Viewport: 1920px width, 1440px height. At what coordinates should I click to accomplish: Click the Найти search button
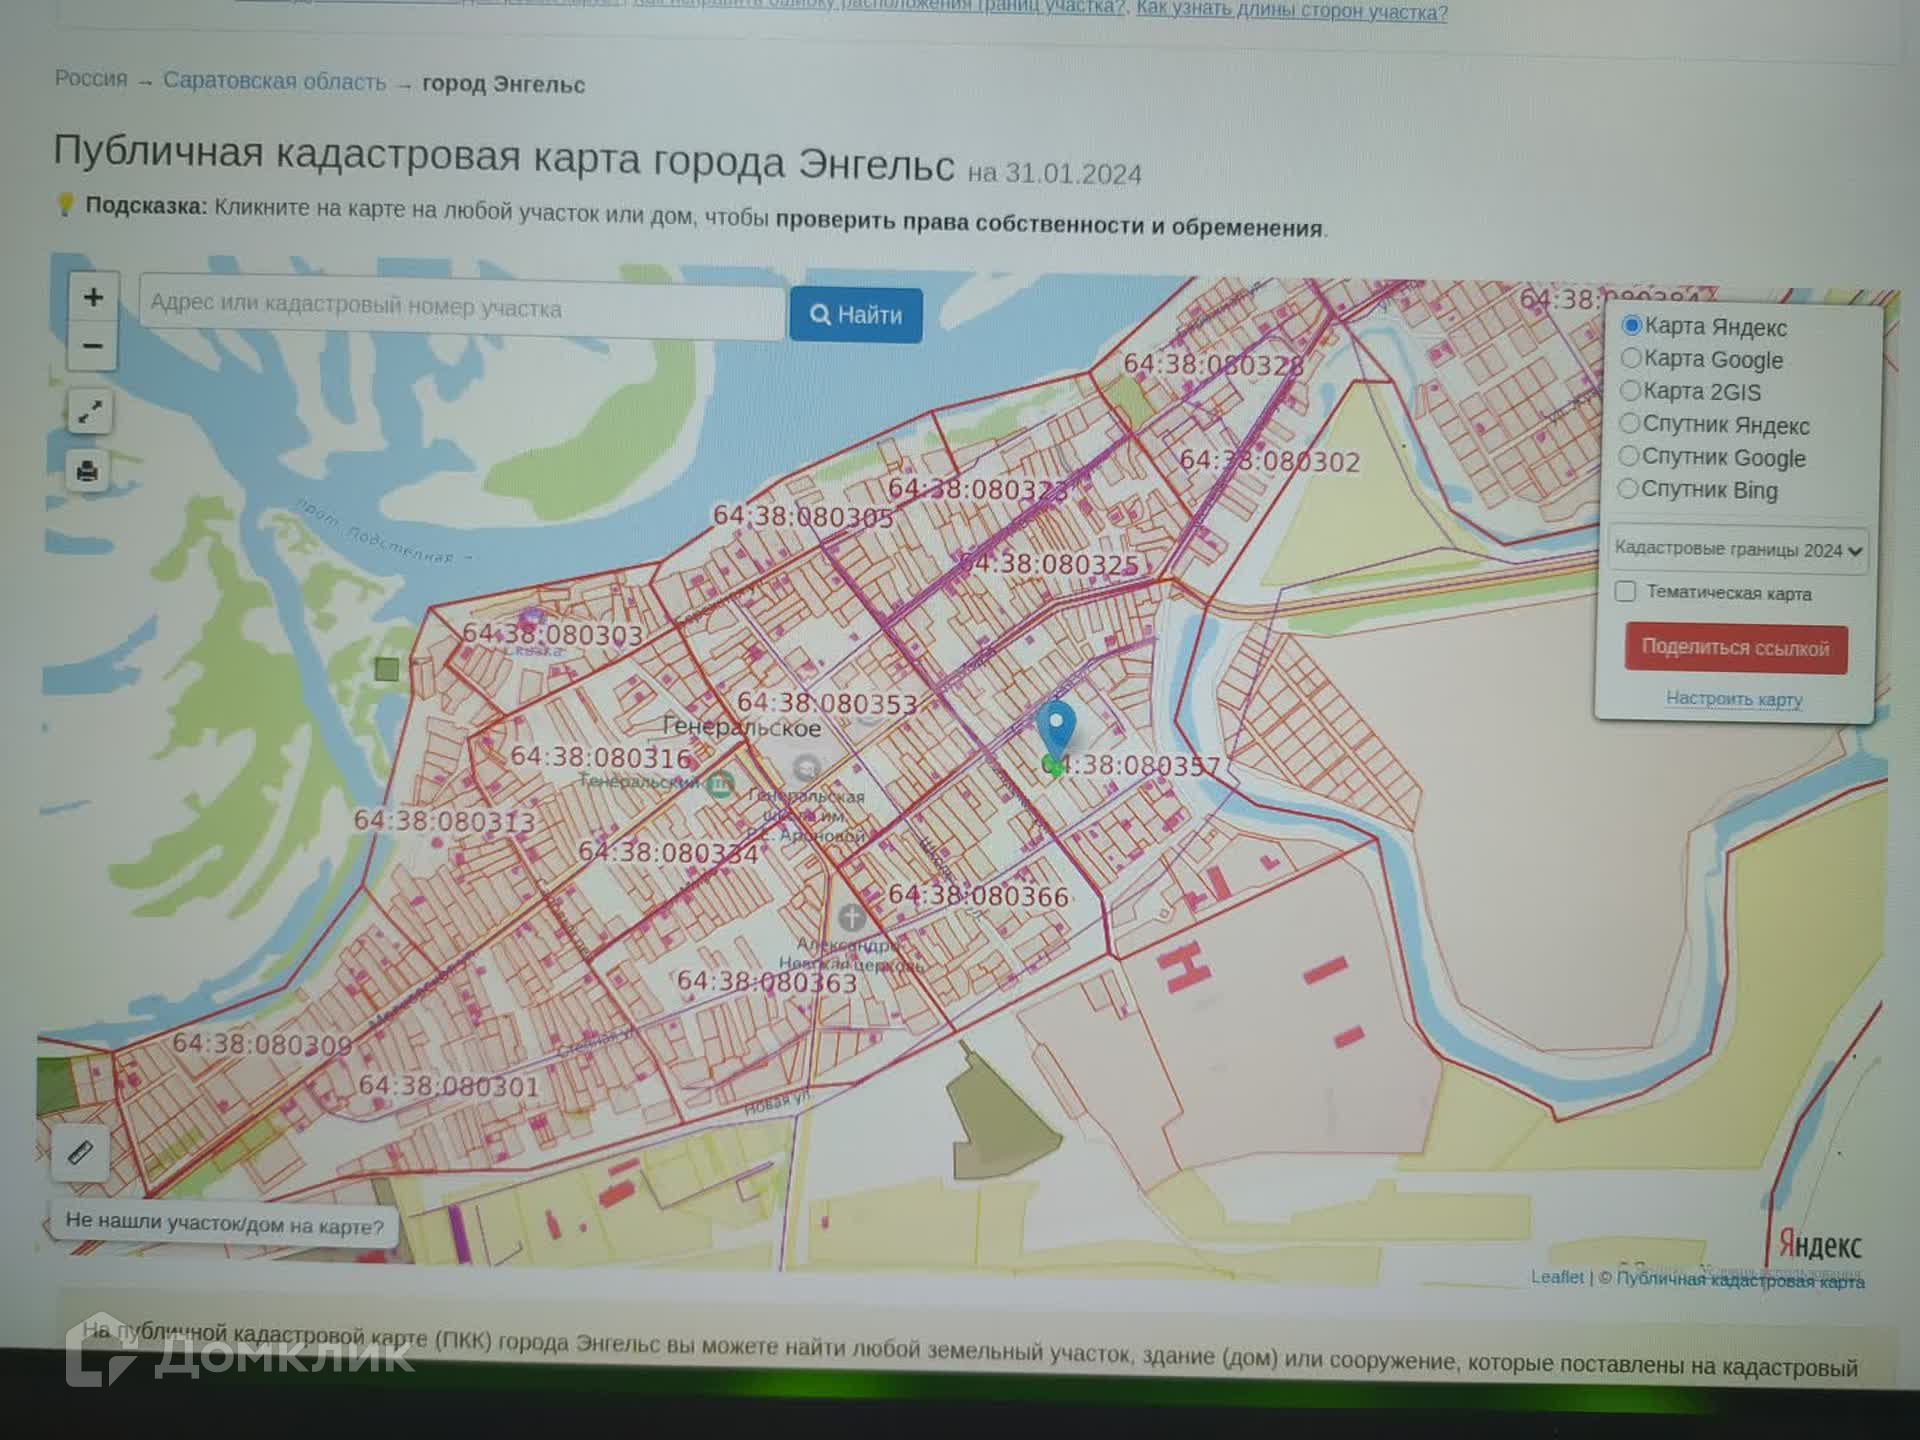click(x=856, y=315)
